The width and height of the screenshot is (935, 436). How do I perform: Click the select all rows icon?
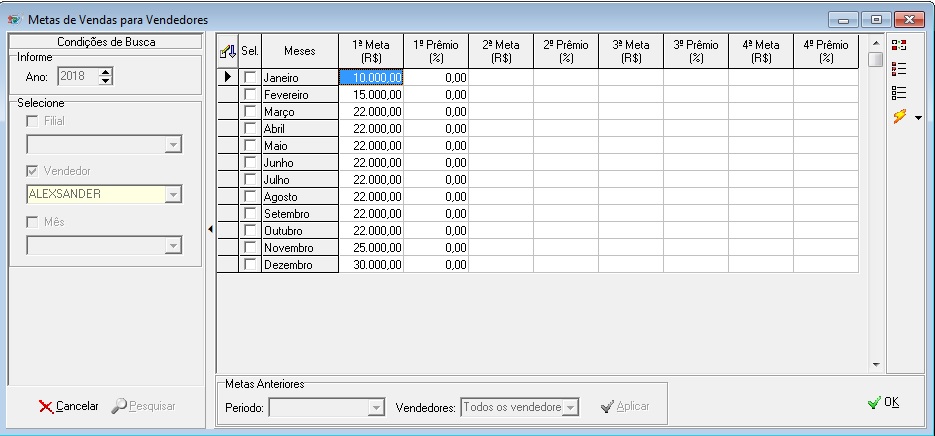899,69
